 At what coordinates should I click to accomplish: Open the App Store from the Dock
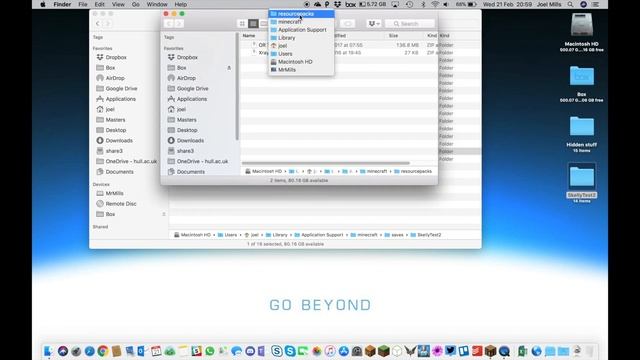(344, 351)
